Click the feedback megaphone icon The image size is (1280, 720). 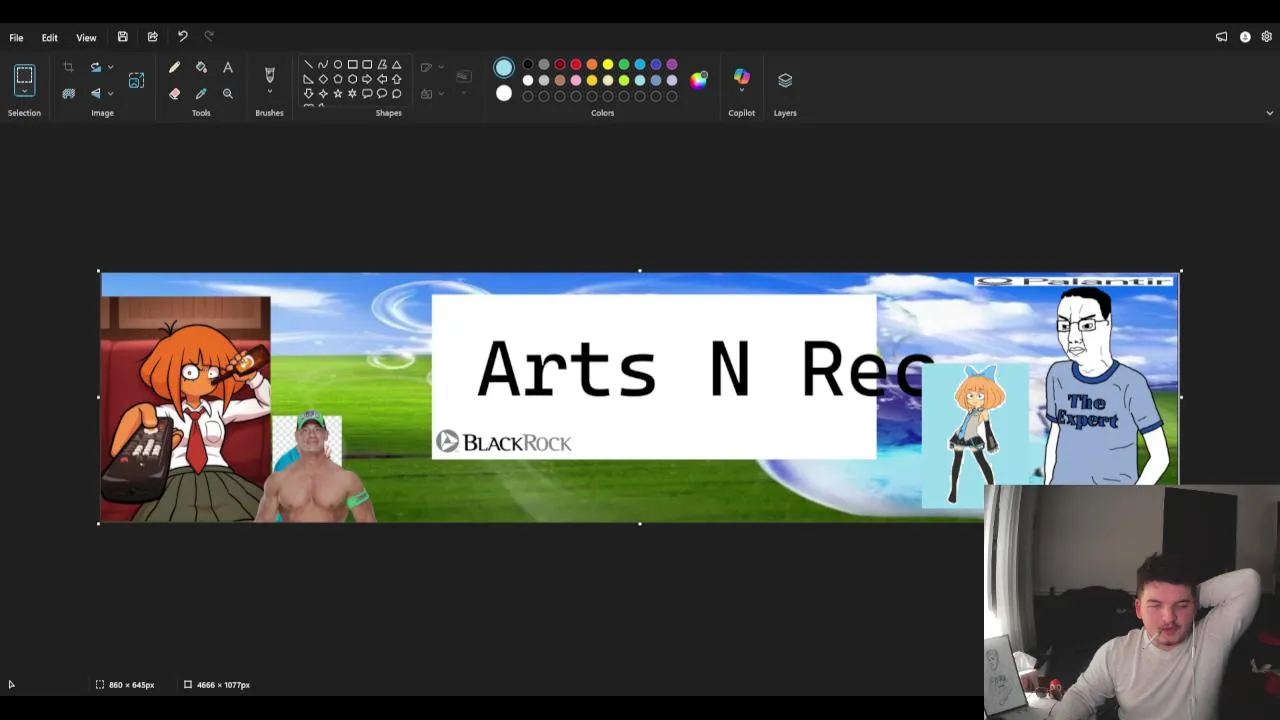coord(1221,37)
